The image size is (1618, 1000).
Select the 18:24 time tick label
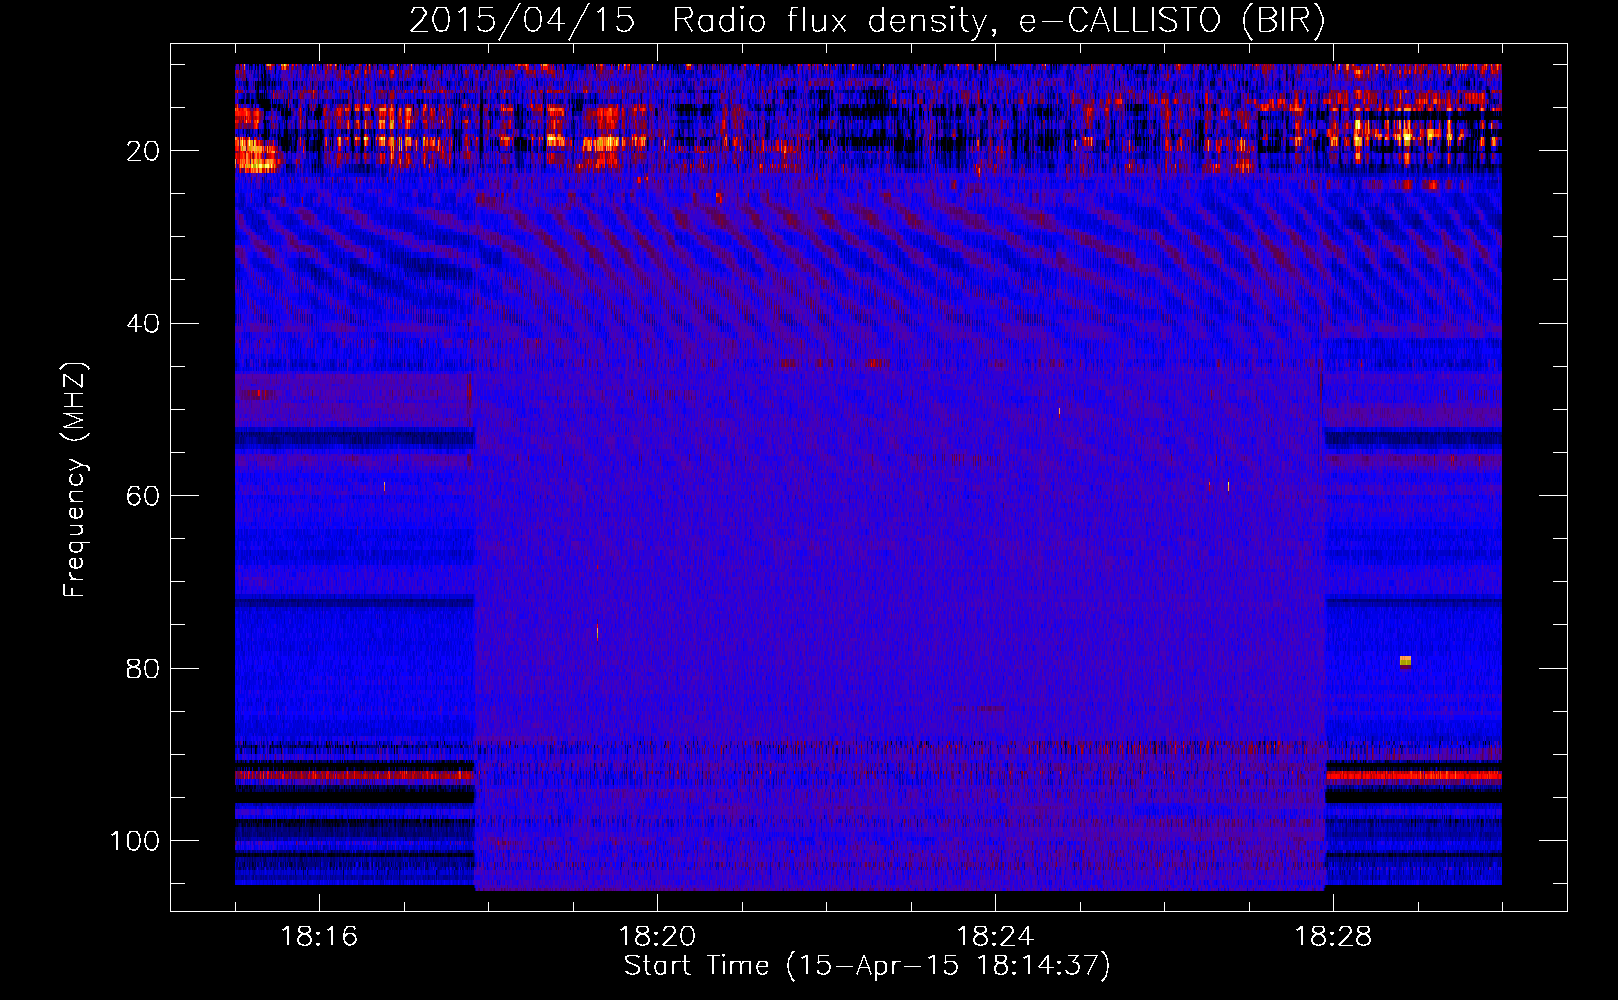click(x=995, y=936)
